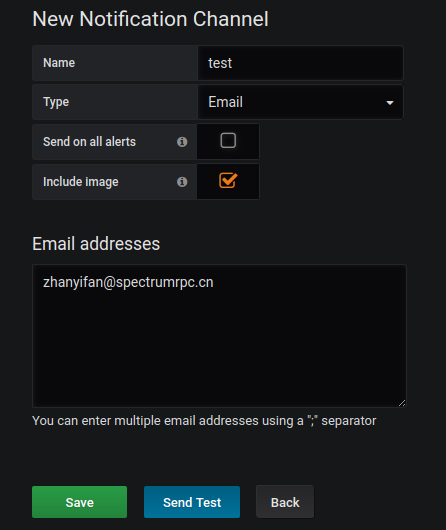
Task: Click the Send Test button
Action: tap(192, 502)
